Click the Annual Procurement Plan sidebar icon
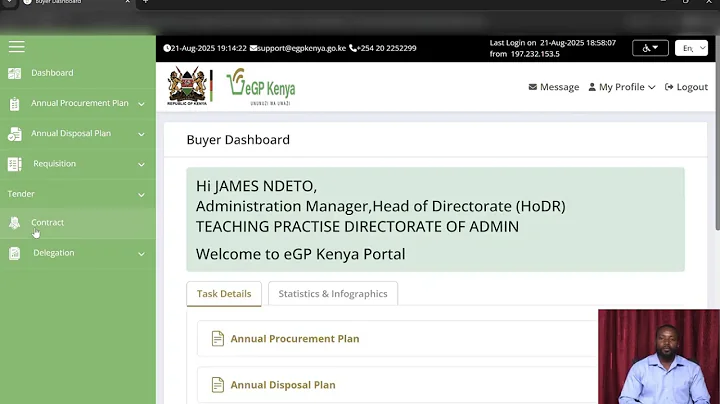Screen dimensions: 720x404 click(x=14, y=104)
